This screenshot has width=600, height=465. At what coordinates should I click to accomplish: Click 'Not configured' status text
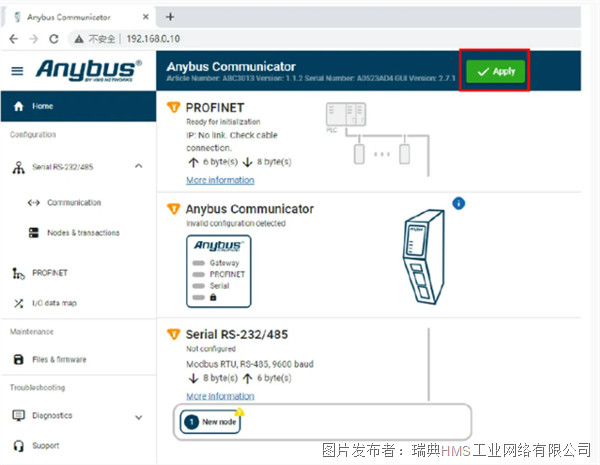pyautogui.click(x=211, y=349)
